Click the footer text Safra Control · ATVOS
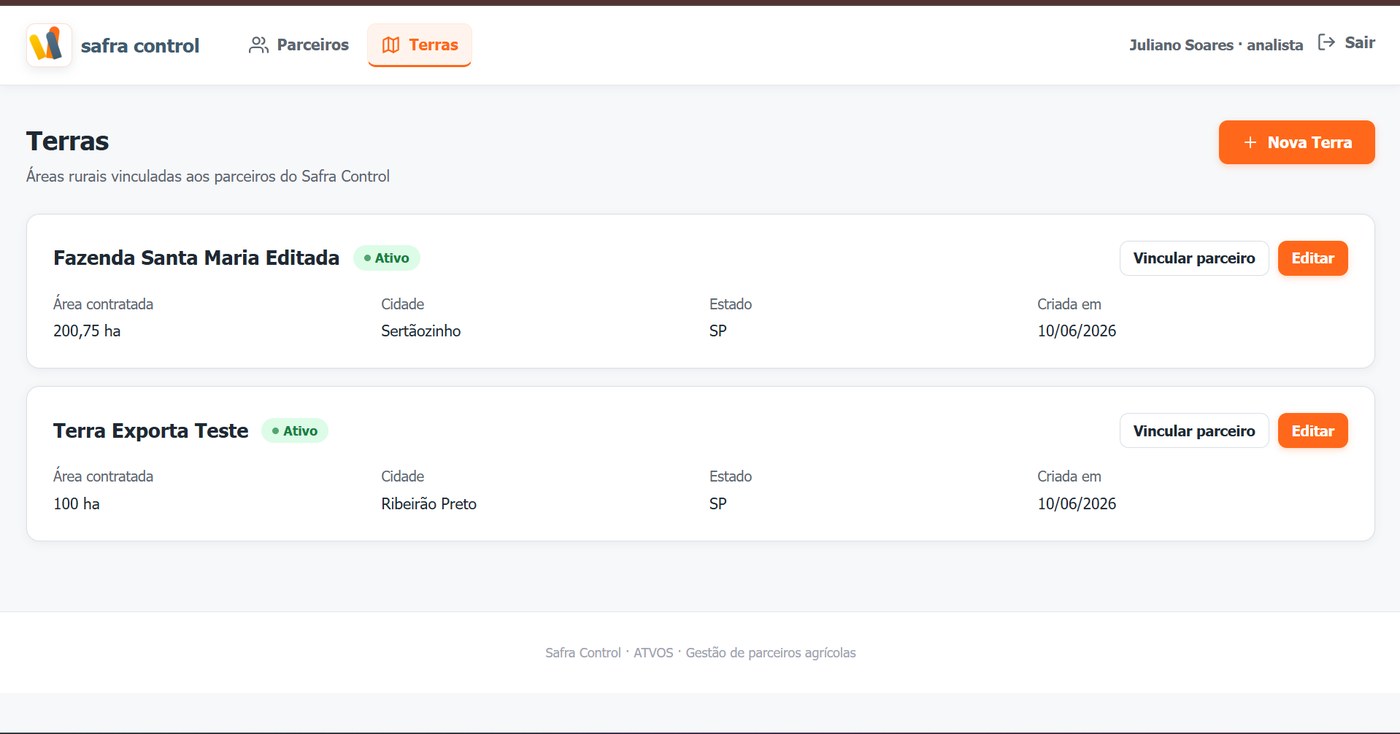This screenshot has height=734, width=1400. click(610, 653)
